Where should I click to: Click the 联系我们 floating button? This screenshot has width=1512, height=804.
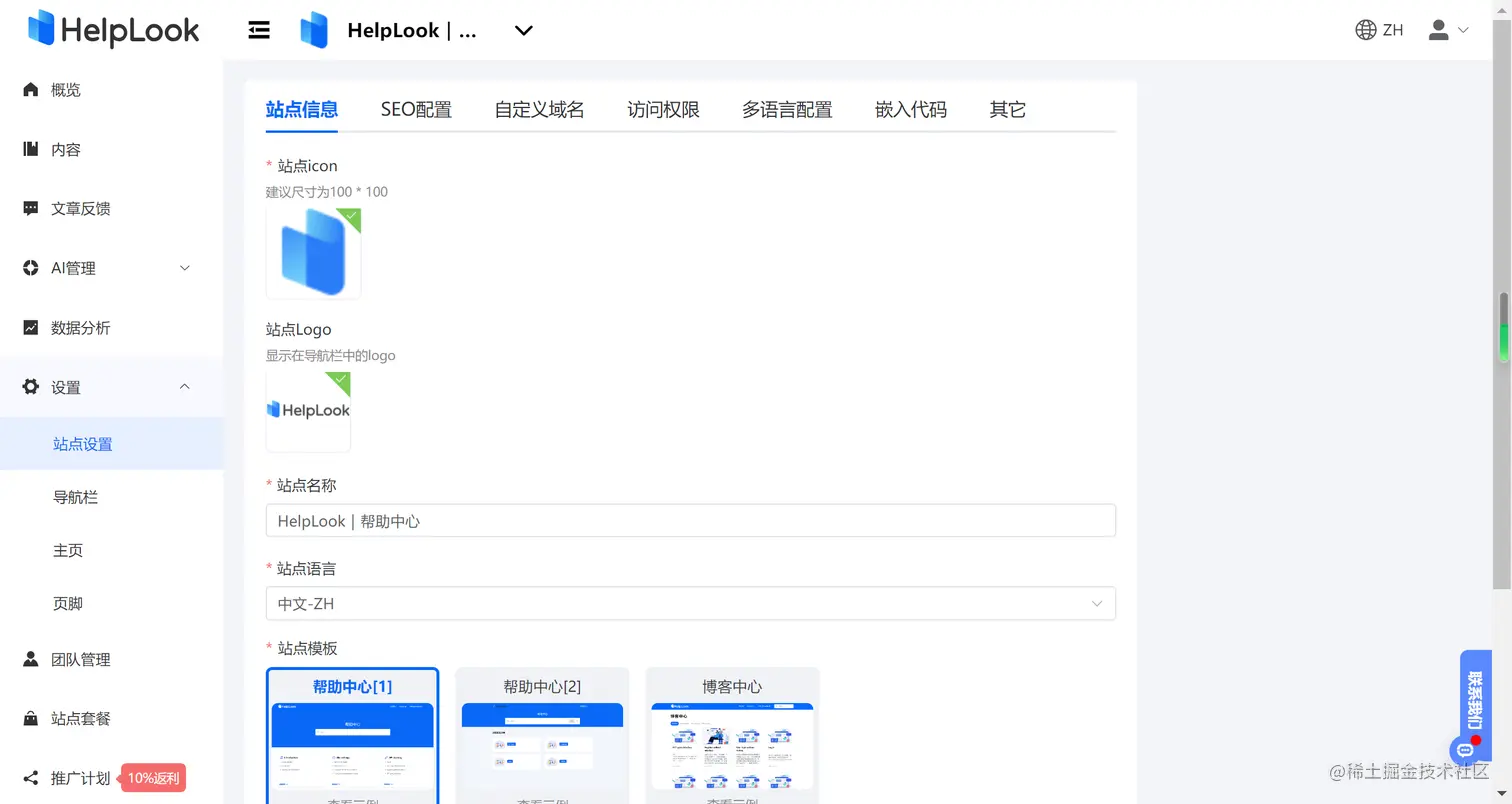click(1475, 701)
